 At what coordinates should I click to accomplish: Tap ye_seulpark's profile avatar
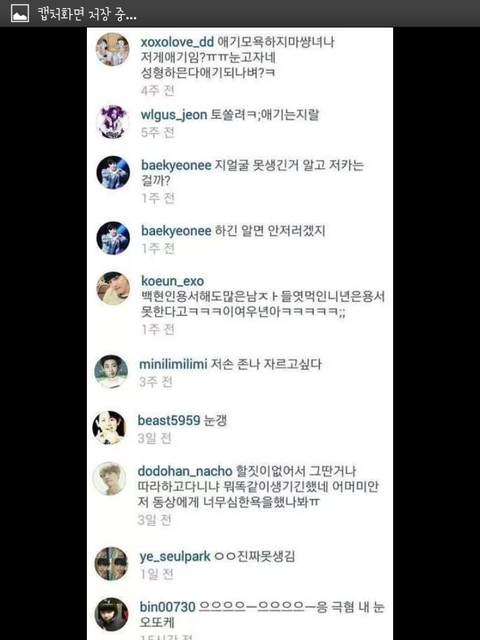coord(111,564)
